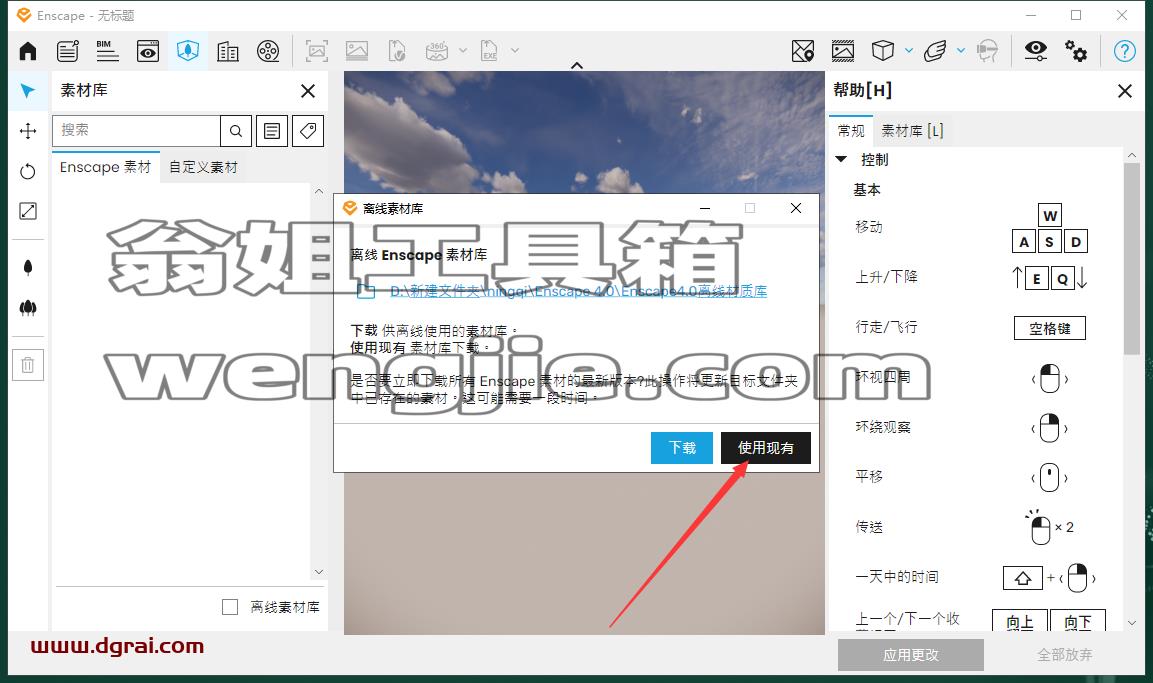Open the BIM mode icon in the toolbar
The image size is (1153, 683).
click(x=107, y=51)
